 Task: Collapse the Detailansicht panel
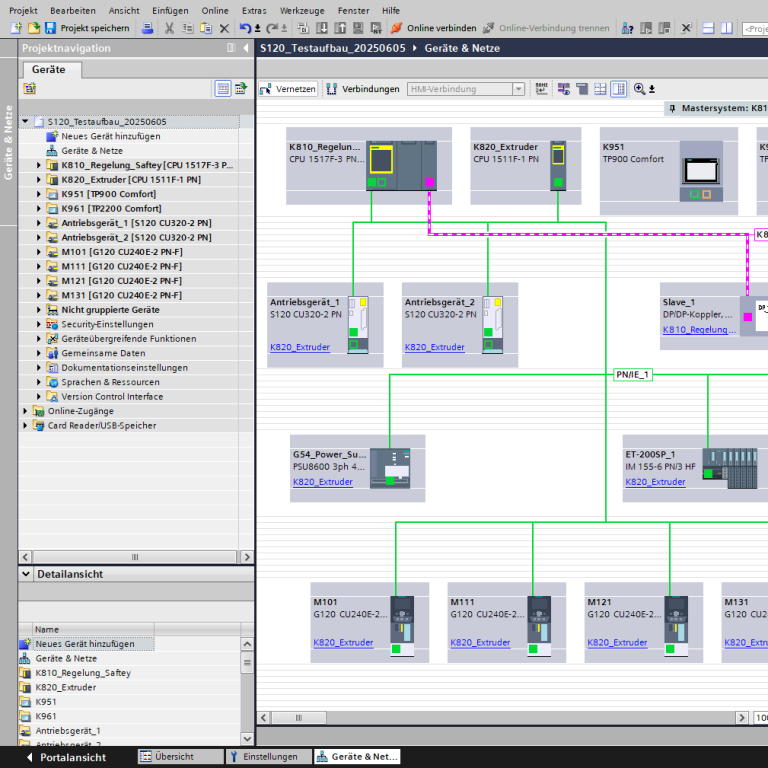pos(26,574)
